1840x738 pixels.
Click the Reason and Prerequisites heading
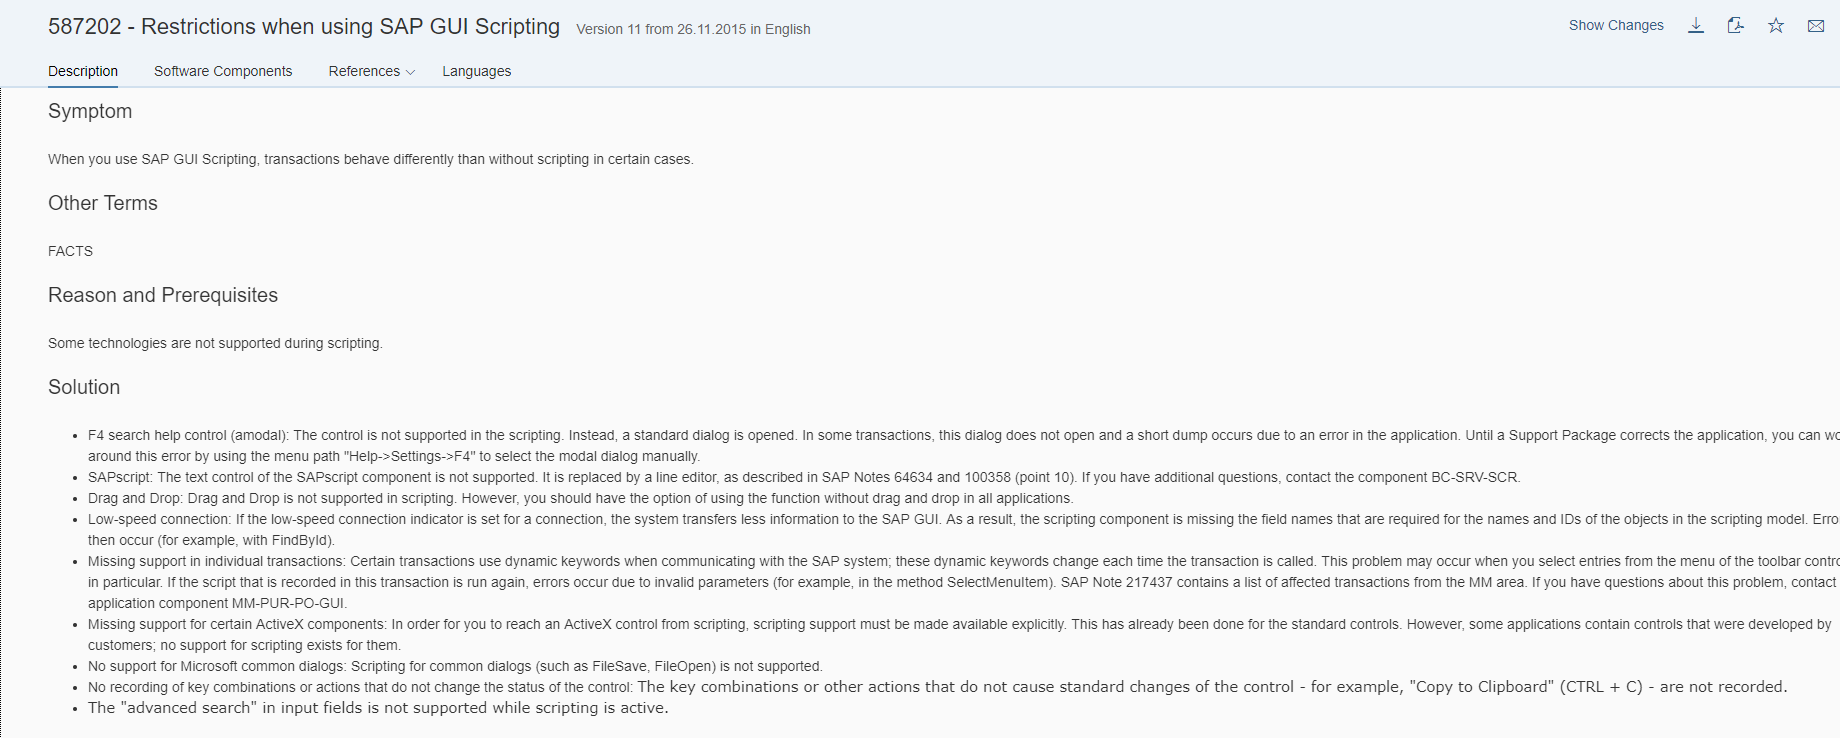point(163,295)
